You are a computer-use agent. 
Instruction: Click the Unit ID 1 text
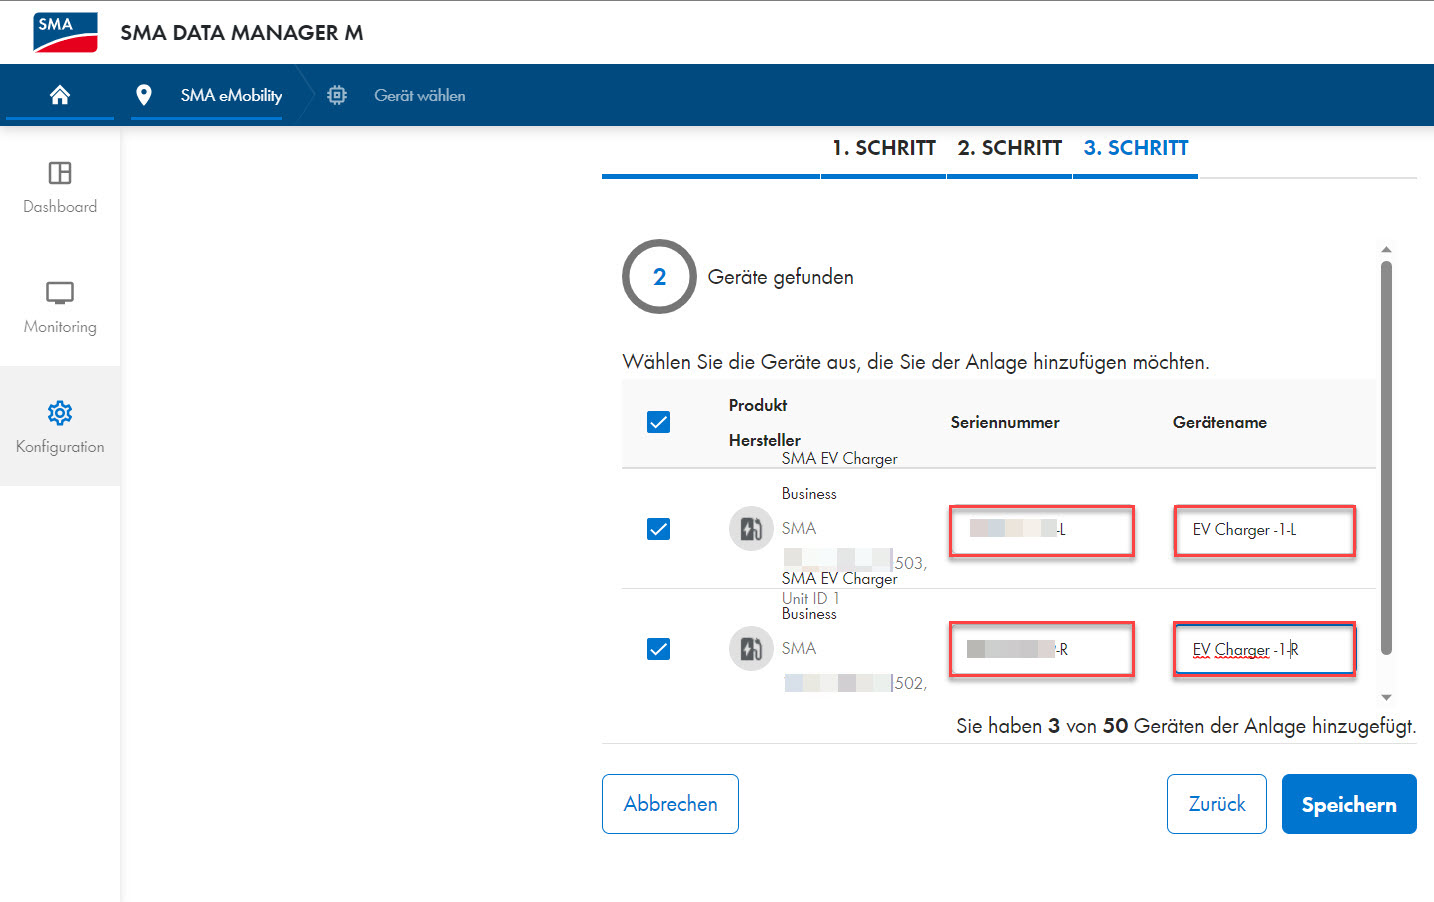(811, 598)
